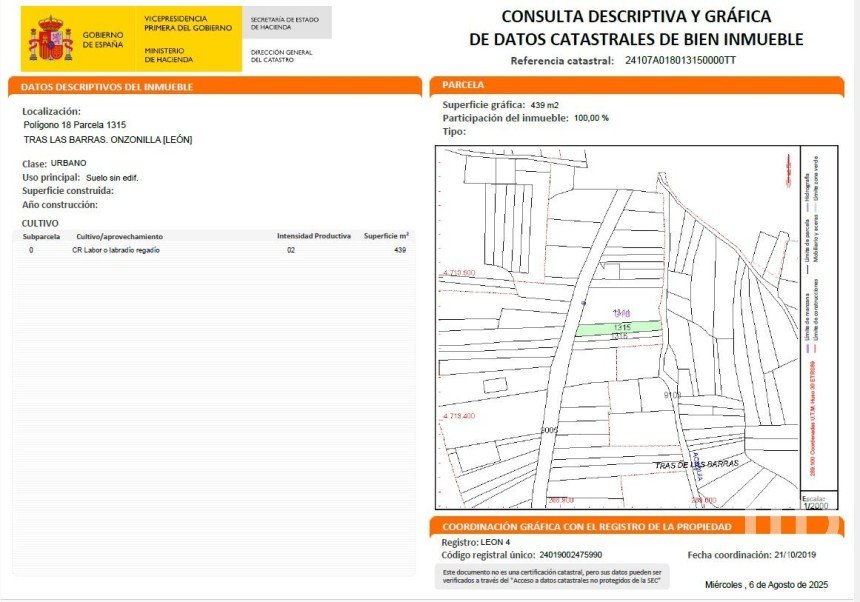
Task: Click the small blue point marker on the road
Action: point(583,301)
